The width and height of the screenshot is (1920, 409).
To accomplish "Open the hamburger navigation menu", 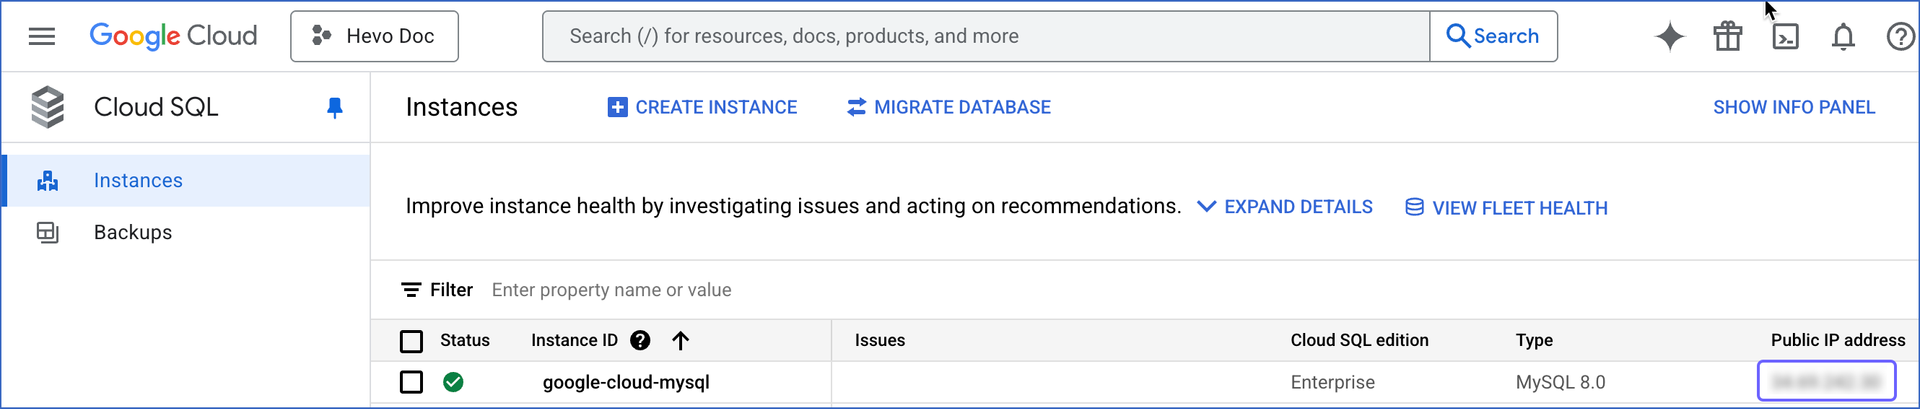I will [42, 36].
